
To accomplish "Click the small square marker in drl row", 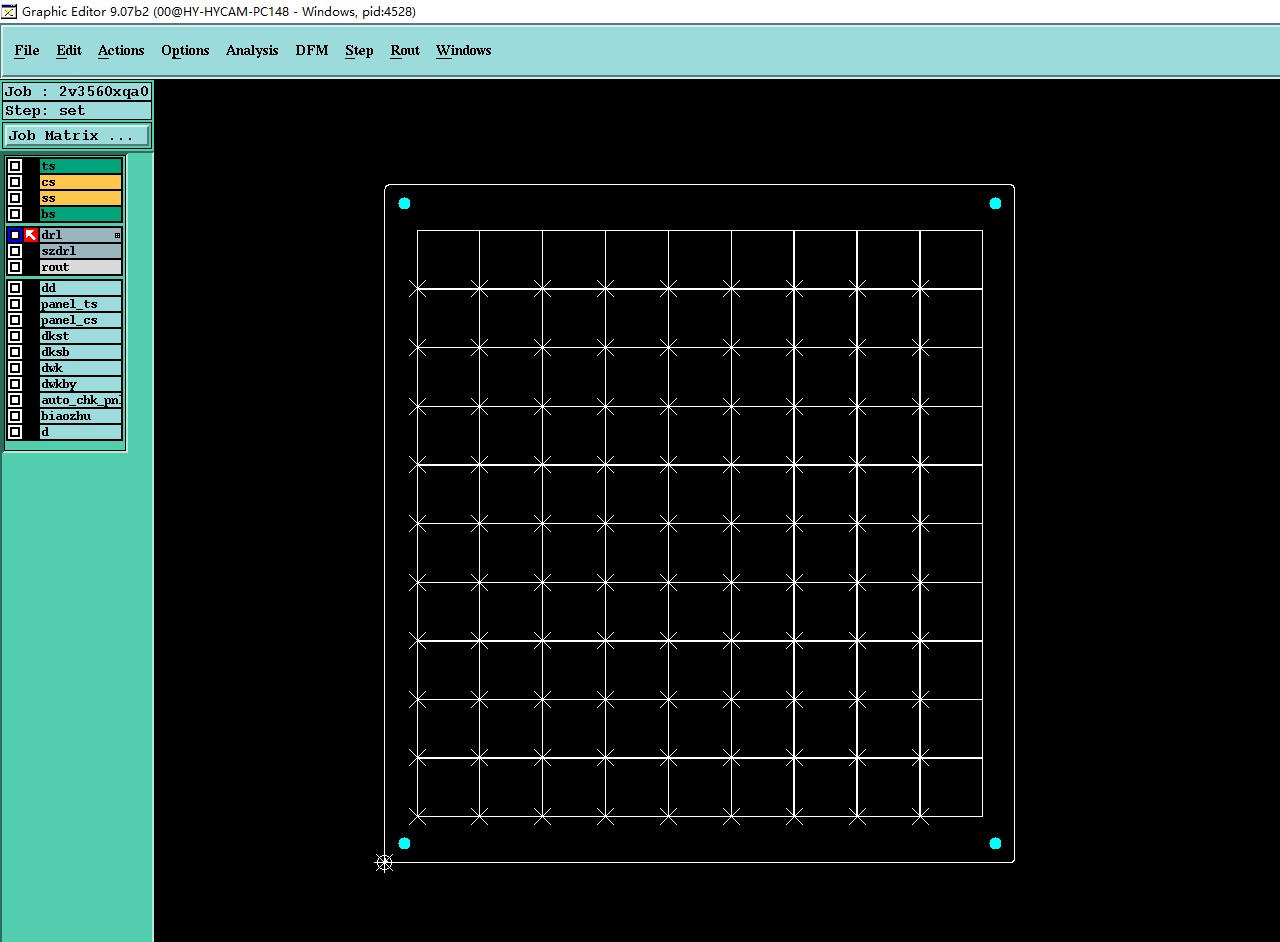I will coord(117,235).
